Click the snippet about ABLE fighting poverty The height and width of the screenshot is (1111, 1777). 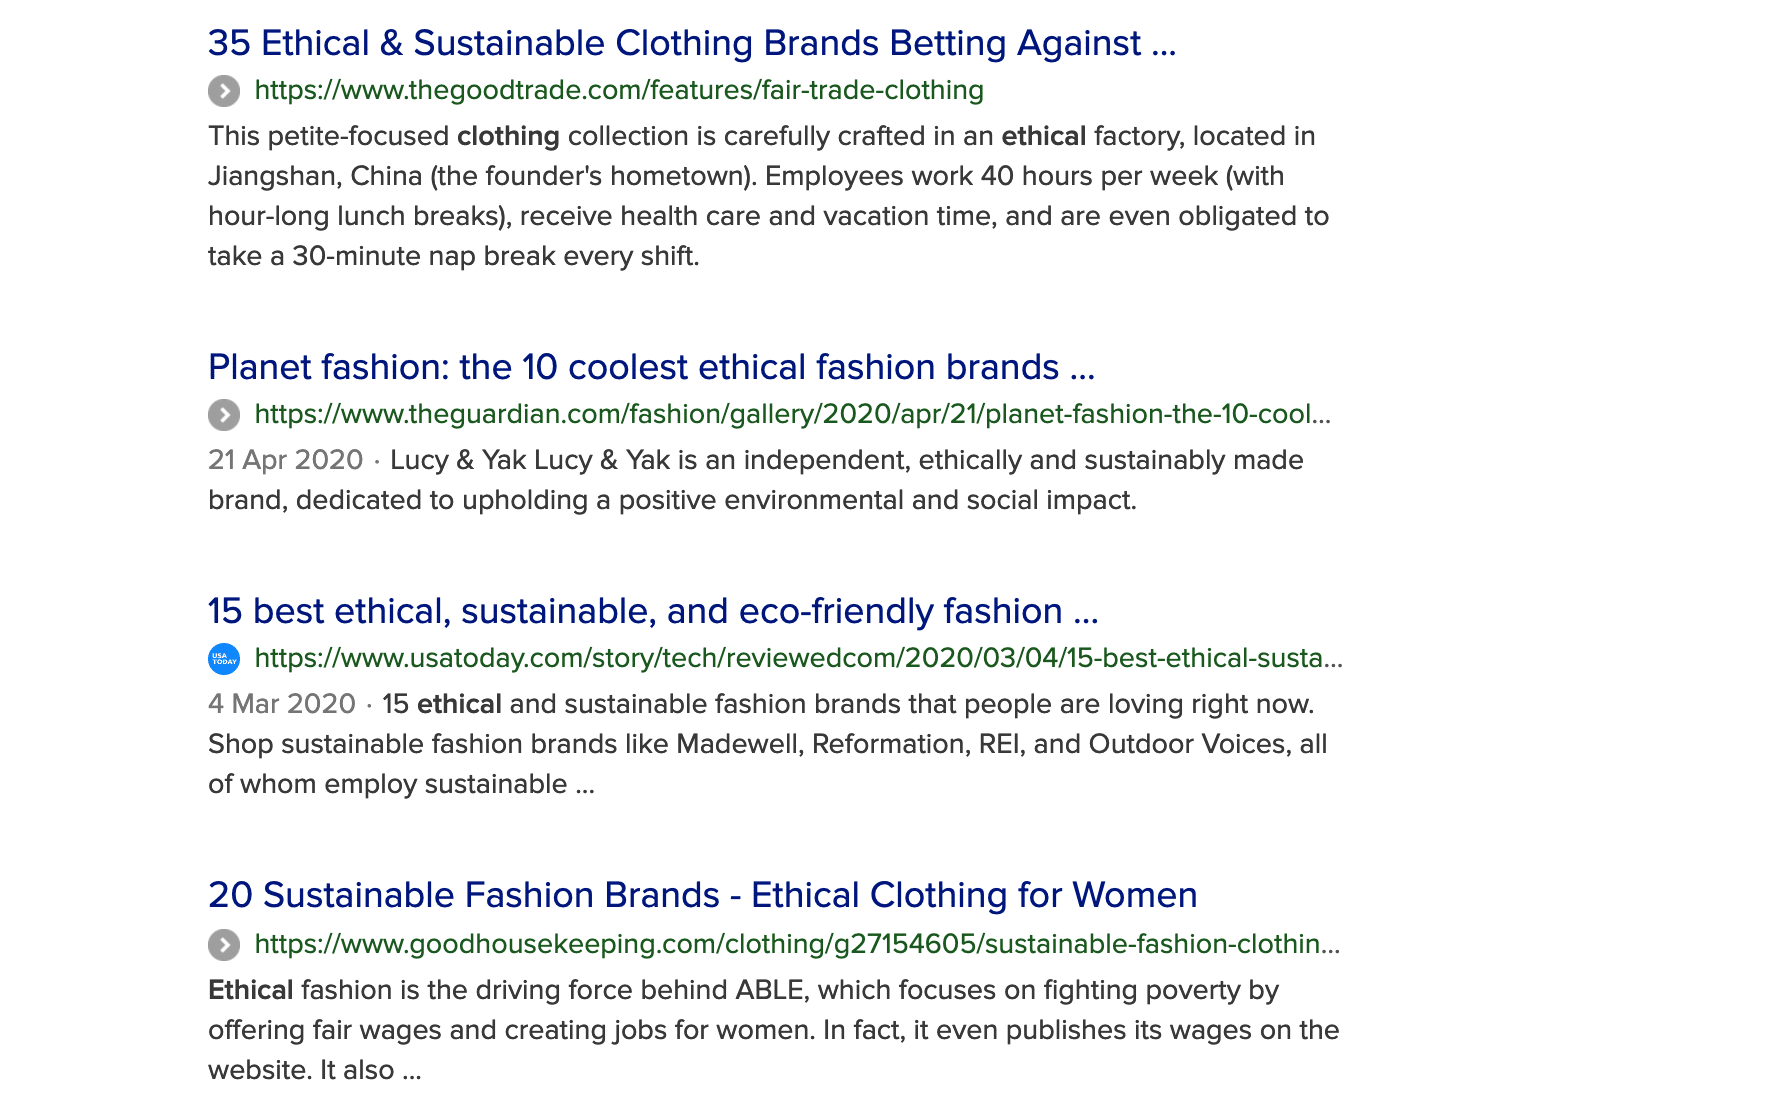(772, 1030)
